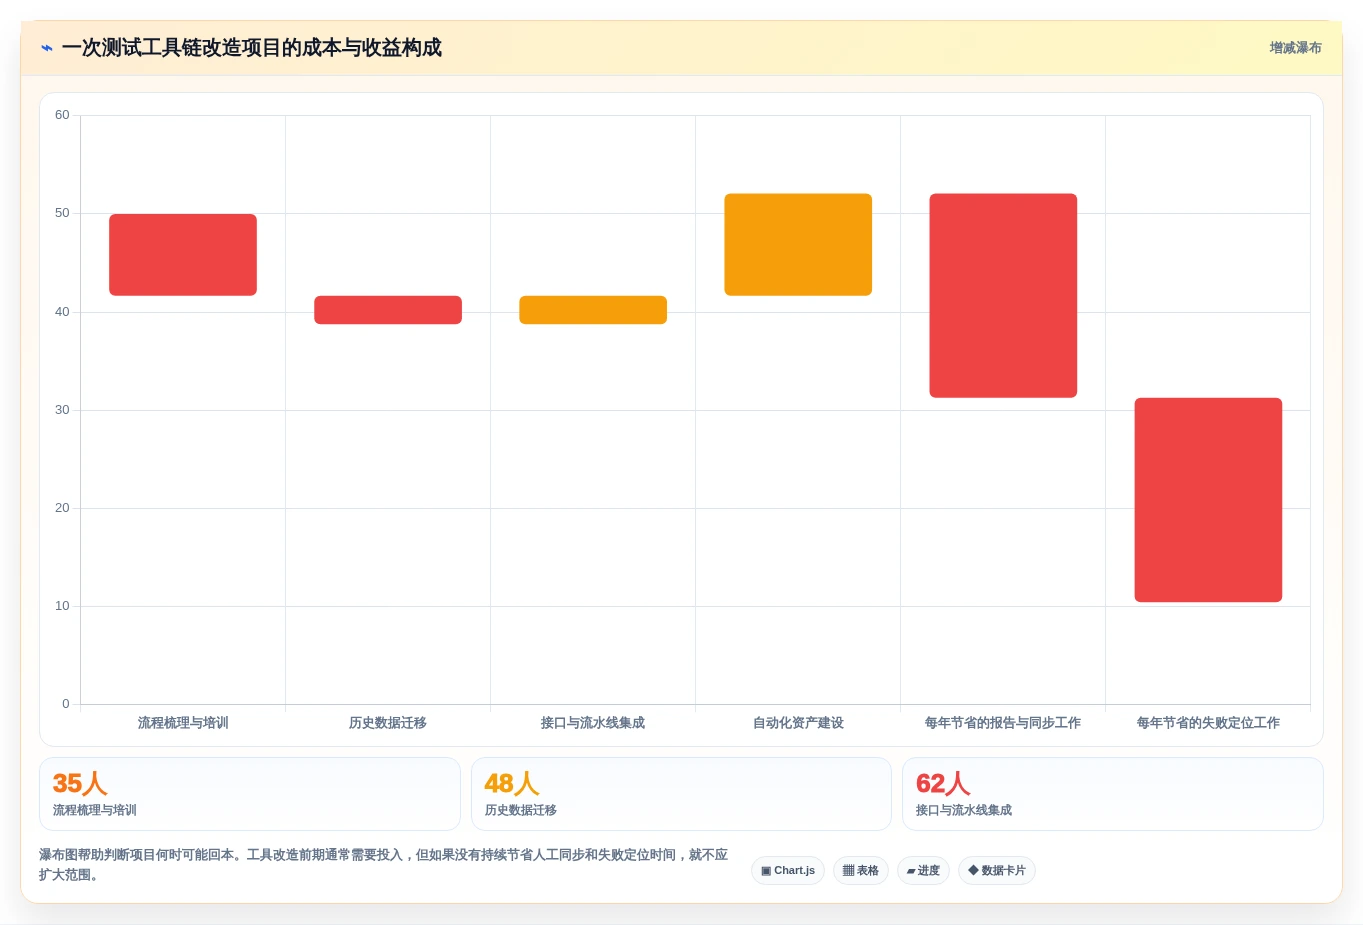Click the 增减瀑布 label in header
The image size is (1363, 925).
[x=1295, y=48]
